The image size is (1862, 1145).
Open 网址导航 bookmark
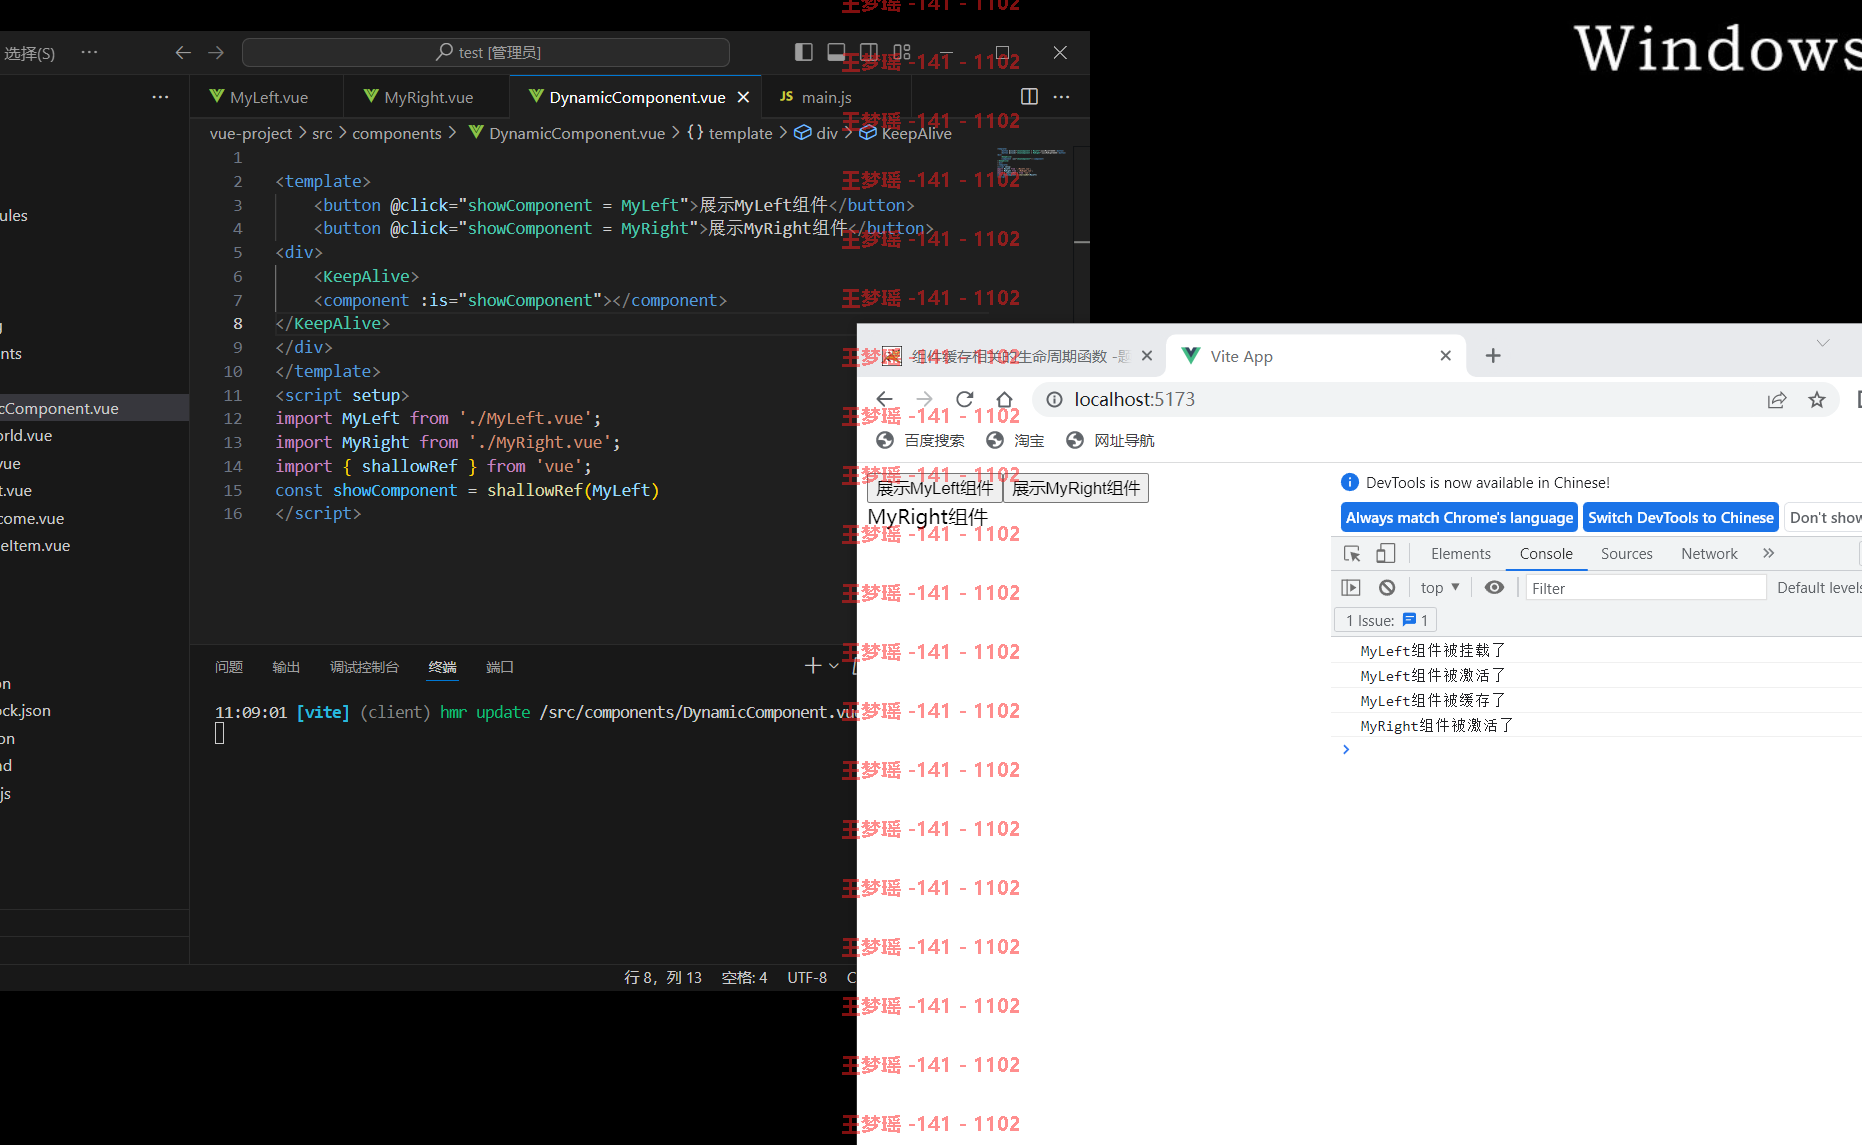[x=1111, y=441]
